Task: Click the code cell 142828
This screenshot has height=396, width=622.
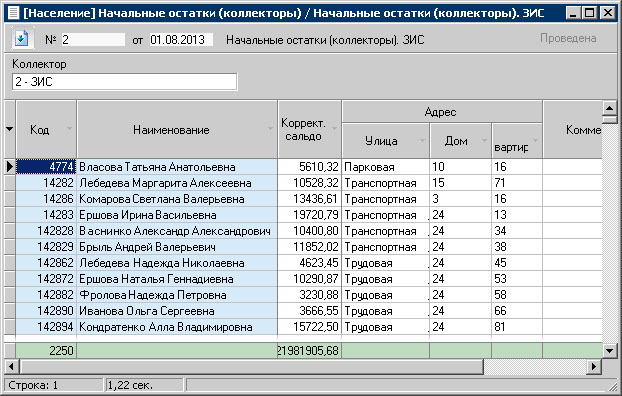Action: tap(46, 231)
